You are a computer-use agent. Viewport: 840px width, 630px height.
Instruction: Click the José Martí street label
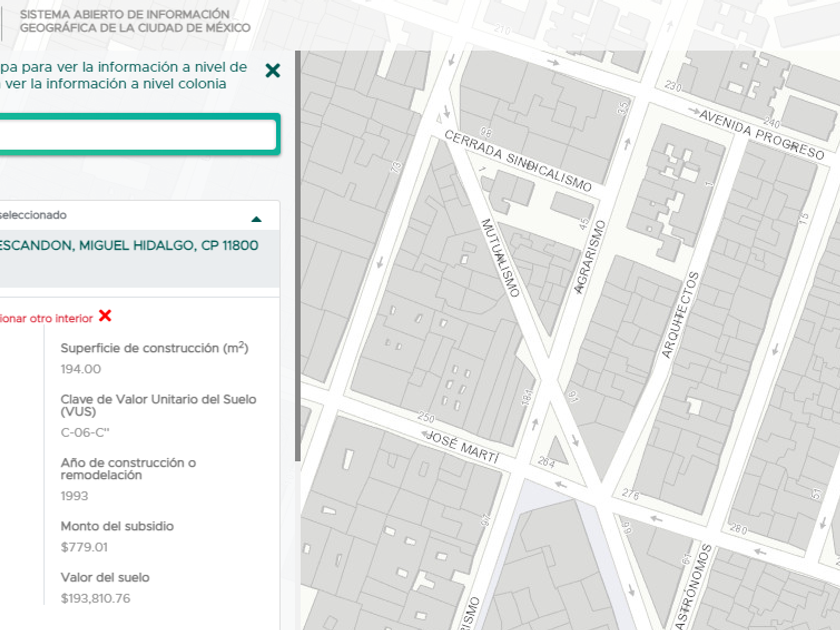tap(462, 445)
